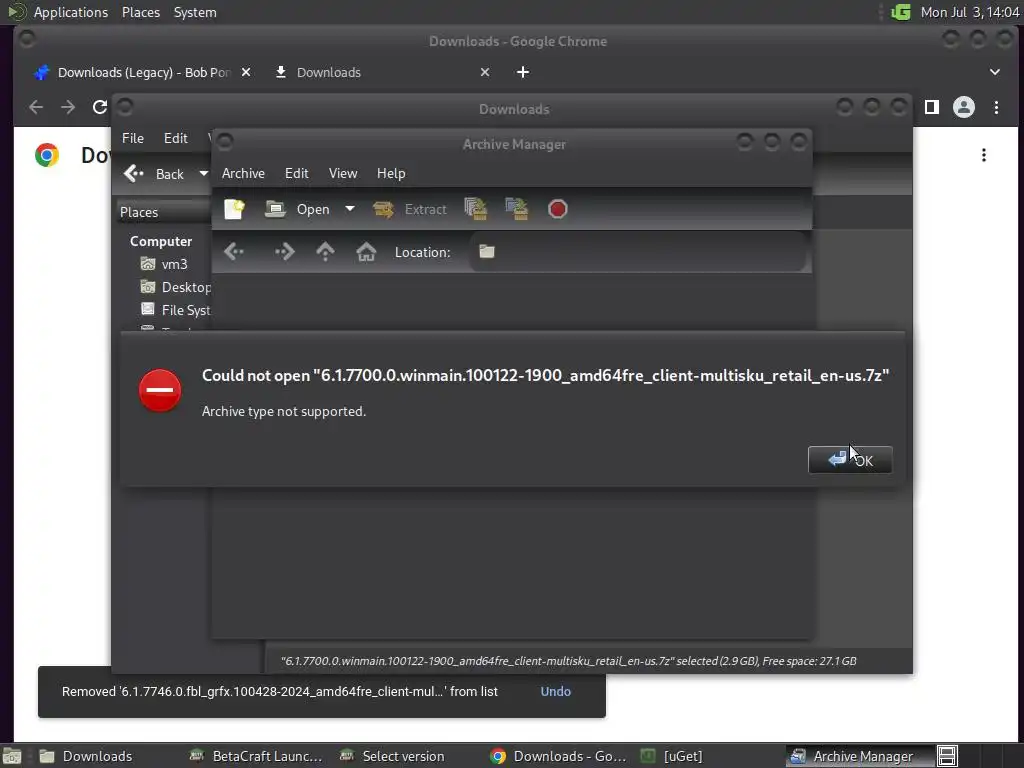Expand the Back history dropdown arrow
Viewport: 1024px width, 768px height.
coord(203,174)
